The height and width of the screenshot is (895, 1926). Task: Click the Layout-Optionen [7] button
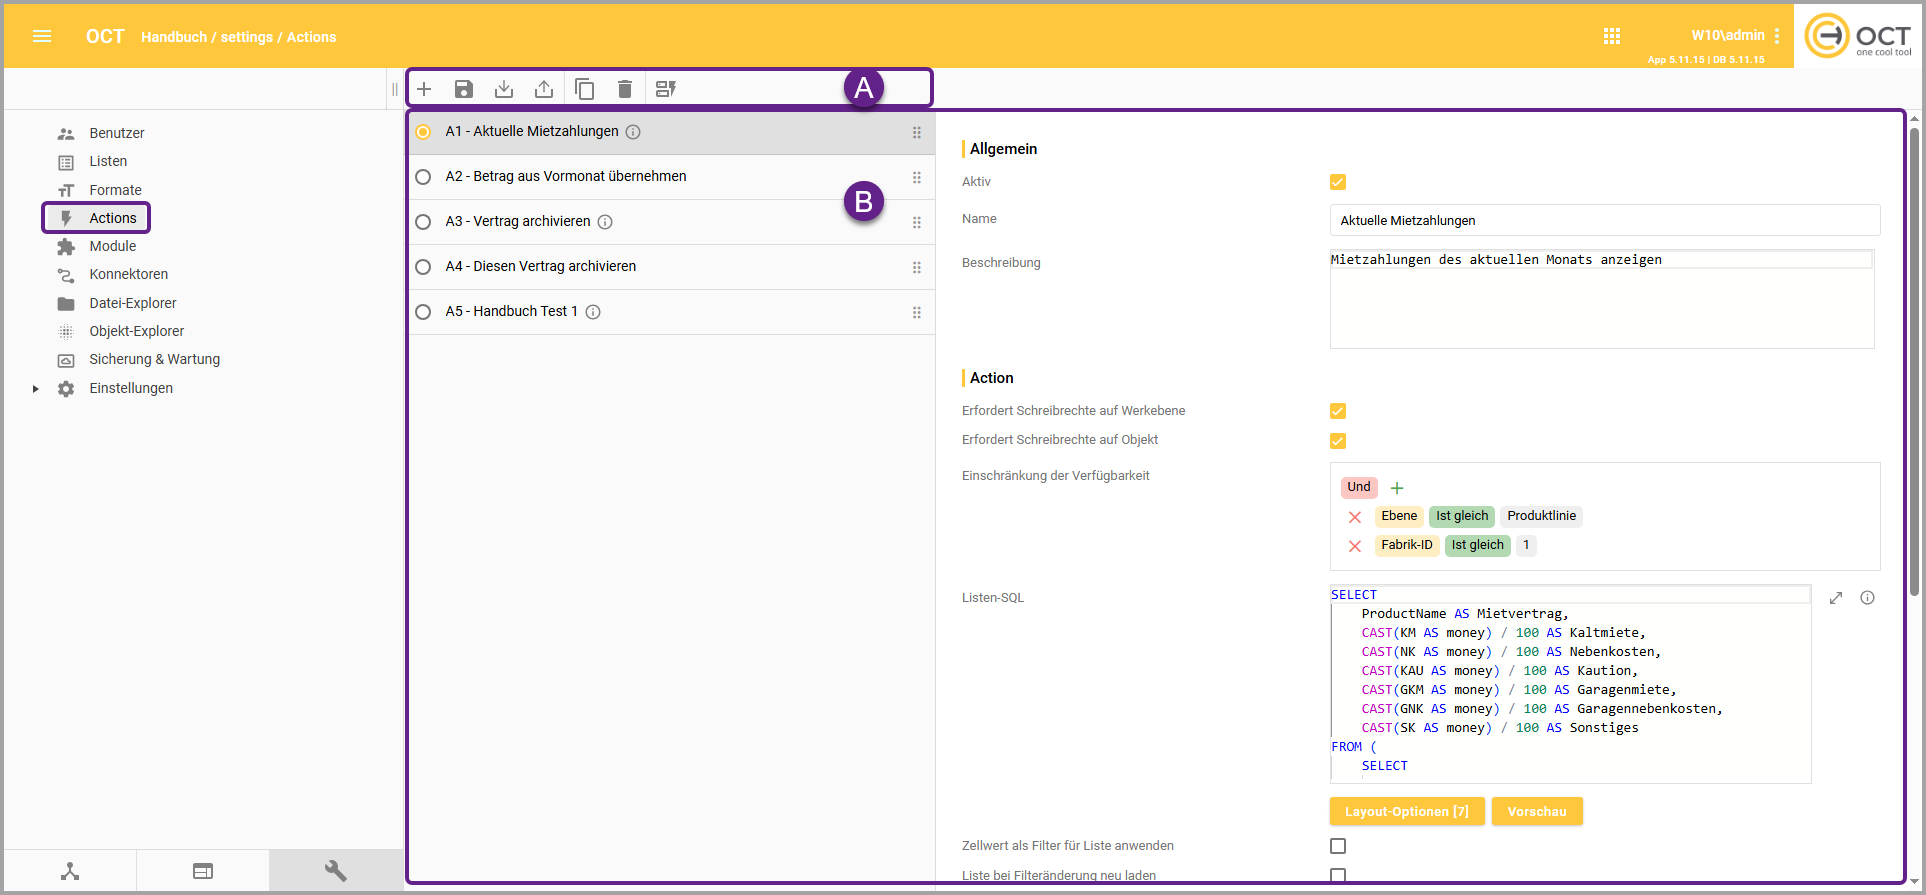1406,811
